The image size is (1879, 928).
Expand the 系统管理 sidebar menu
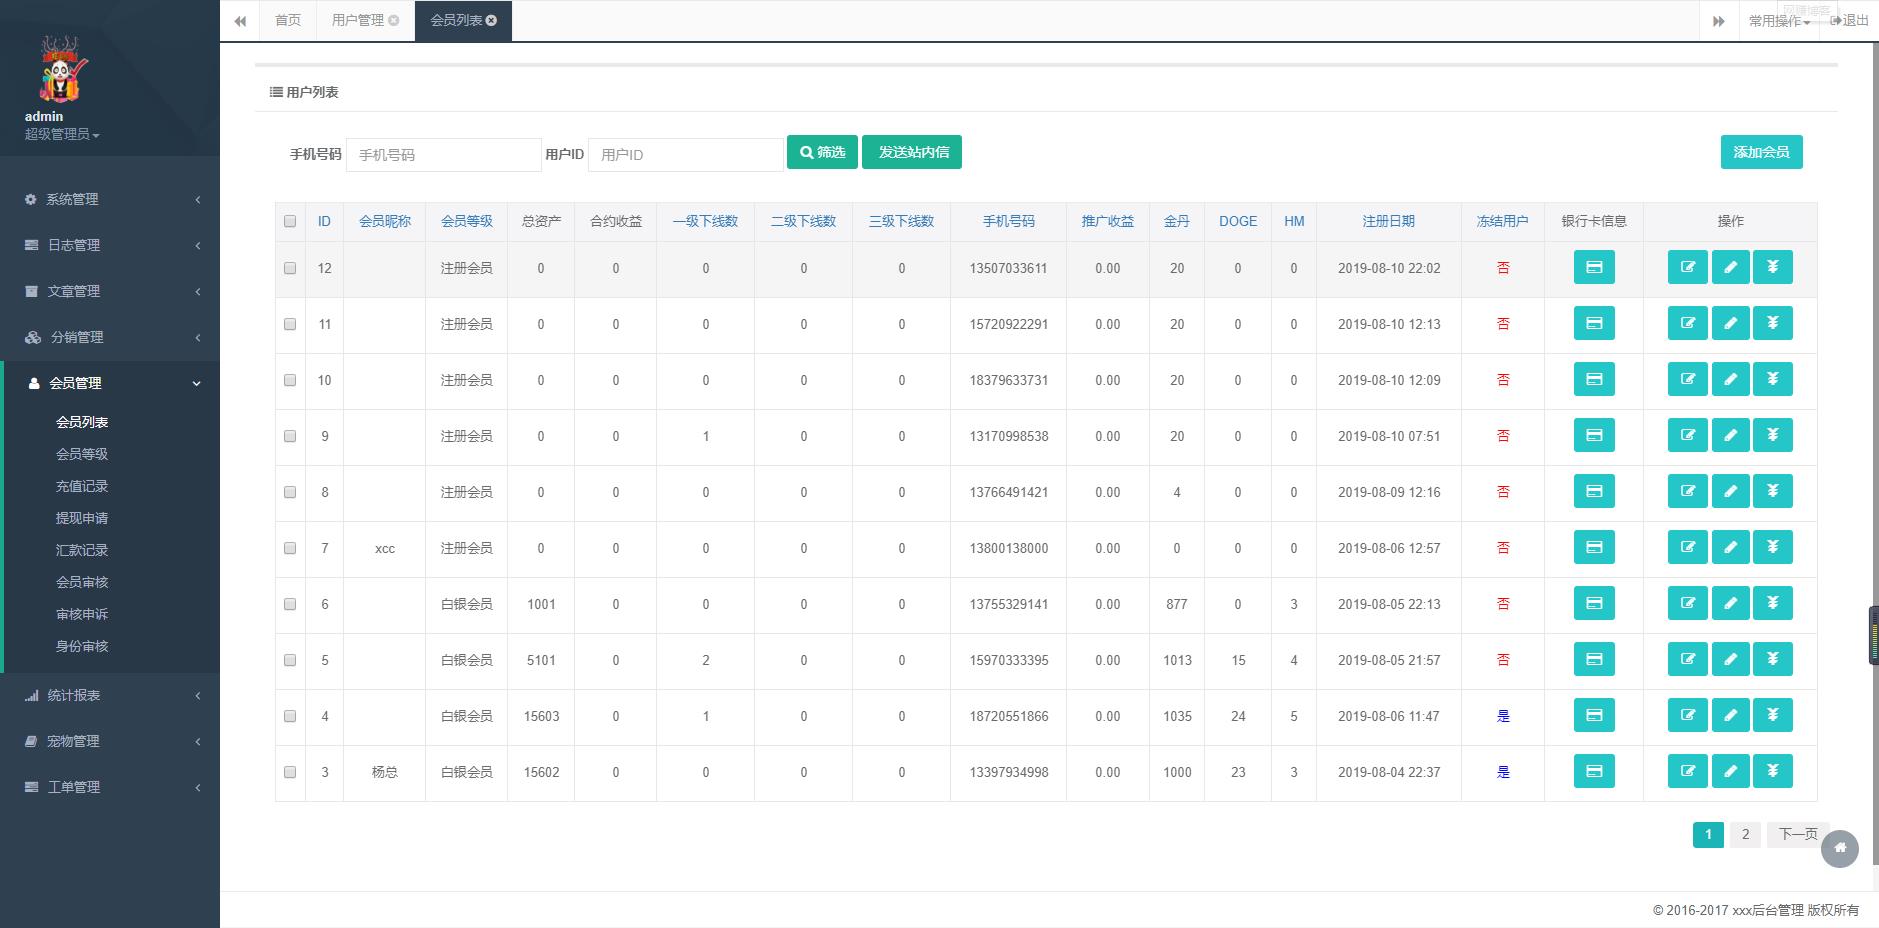click(110, 199)
